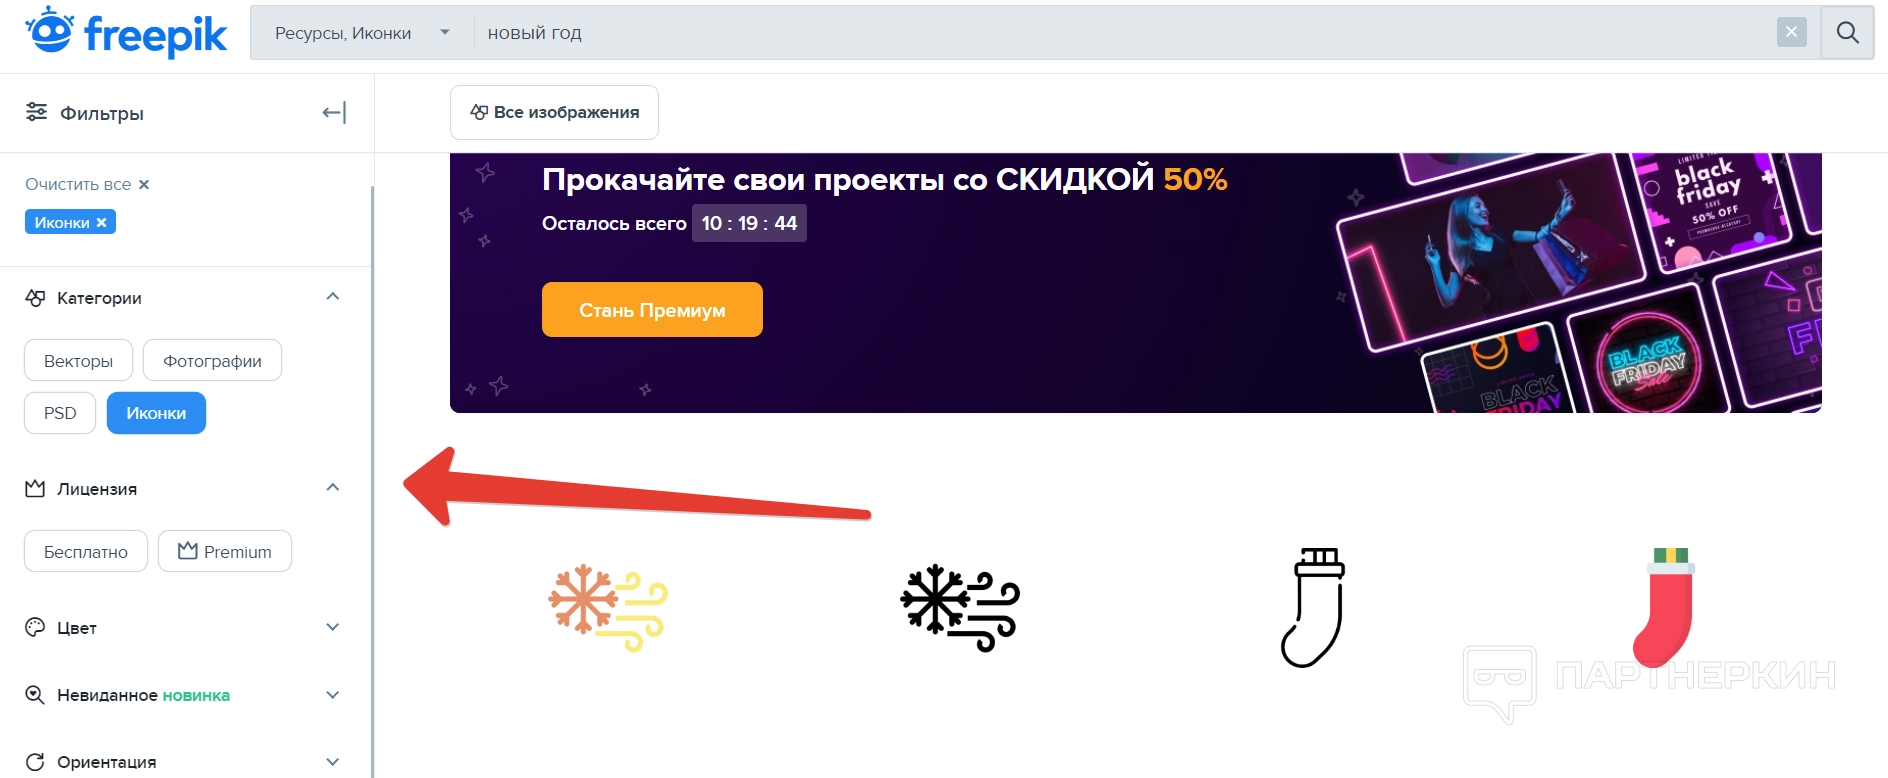The width and height of the screenshot is (1888, 778).
Task: Click the Все изображения button
Action: tap(554, 113)
